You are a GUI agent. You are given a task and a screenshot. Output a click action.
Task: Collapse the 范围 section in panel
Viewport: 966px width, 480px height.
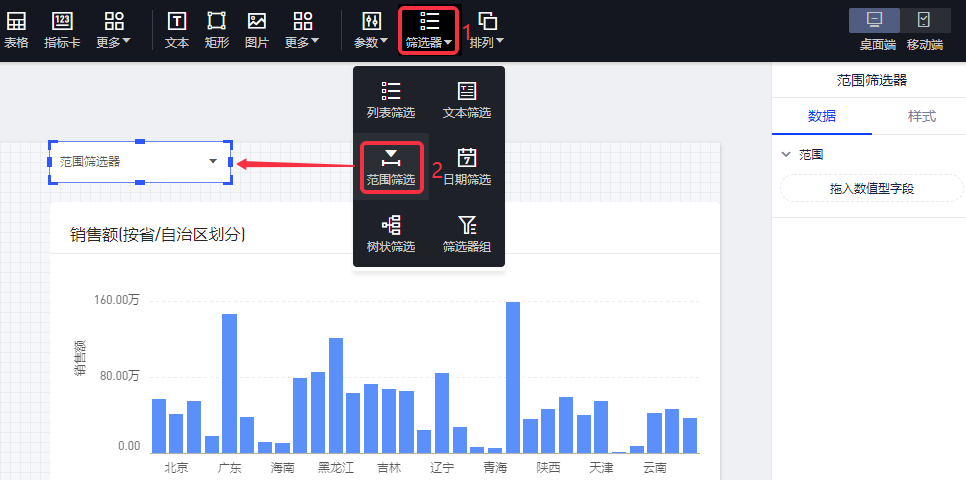(x=786, y=155)
